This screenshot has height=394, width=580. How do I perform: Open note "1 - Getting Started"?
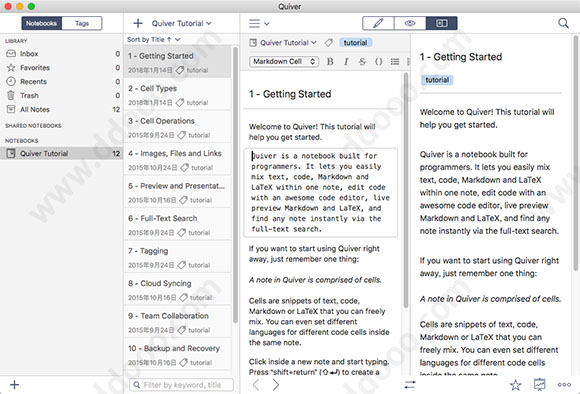click(x=178, y=62)
